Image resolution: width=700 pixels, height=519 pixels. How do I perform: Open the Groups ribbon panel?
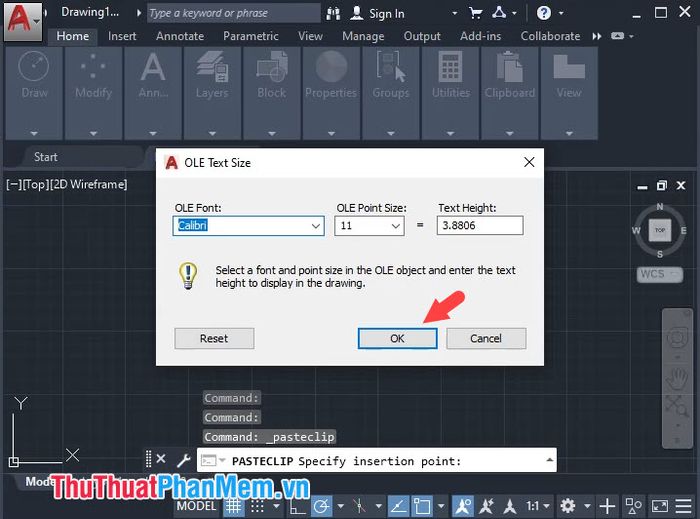click(x=391, y=93)
